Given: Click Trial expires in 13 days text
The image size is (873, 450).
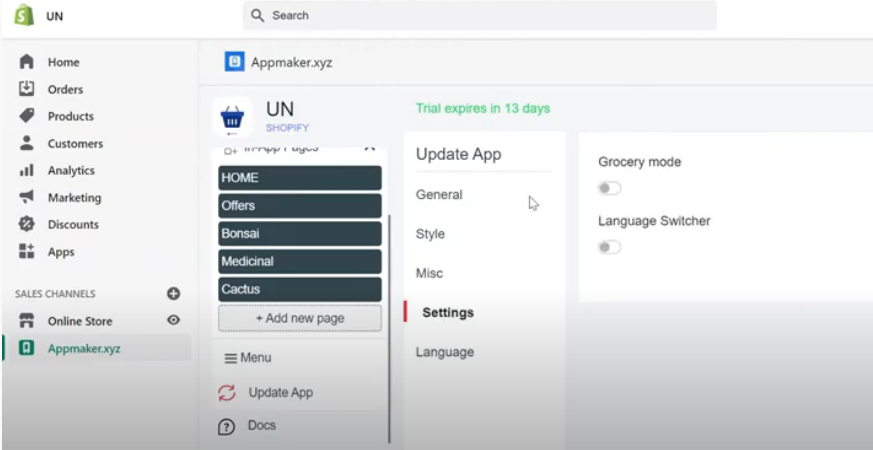Looking at the screenshot, I should [x=483, y=108].
